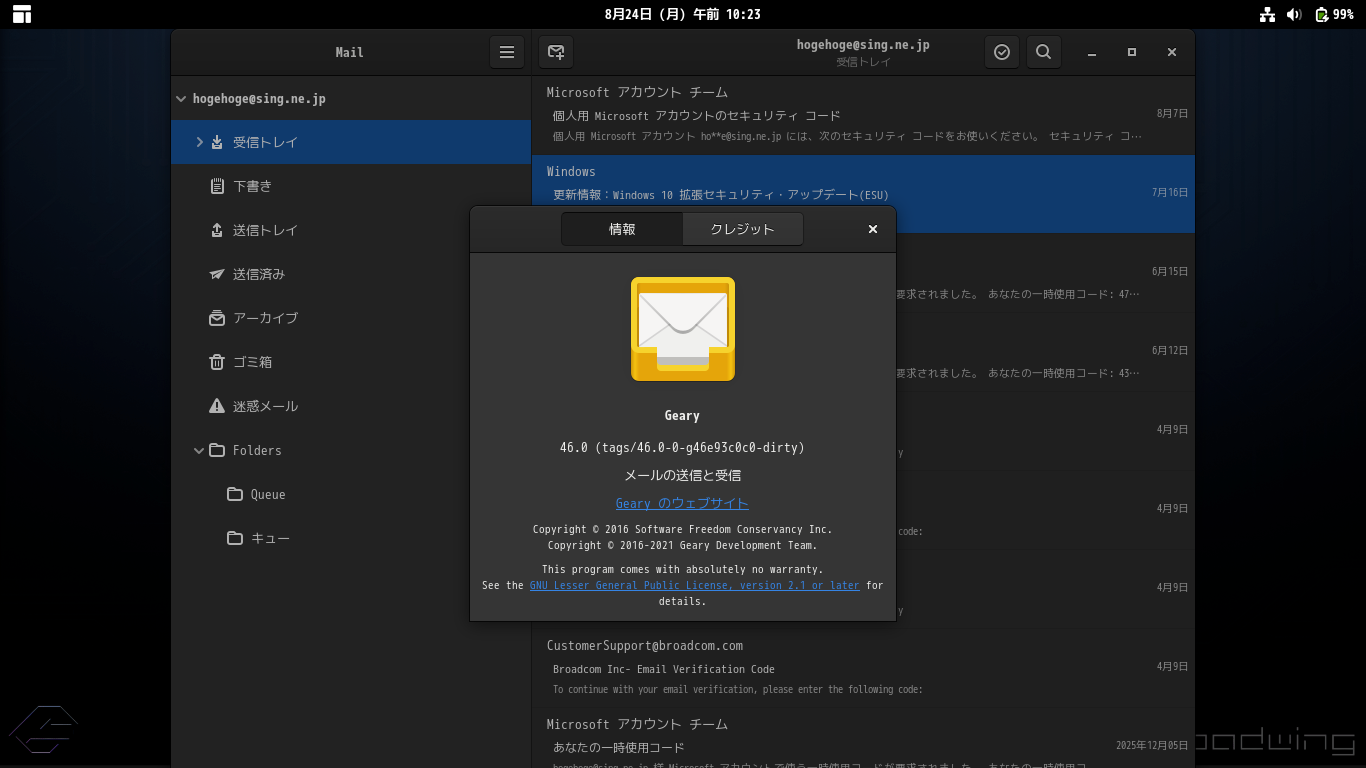Click the Queue folder icon

pyautogui.click(x=235, y=494)
